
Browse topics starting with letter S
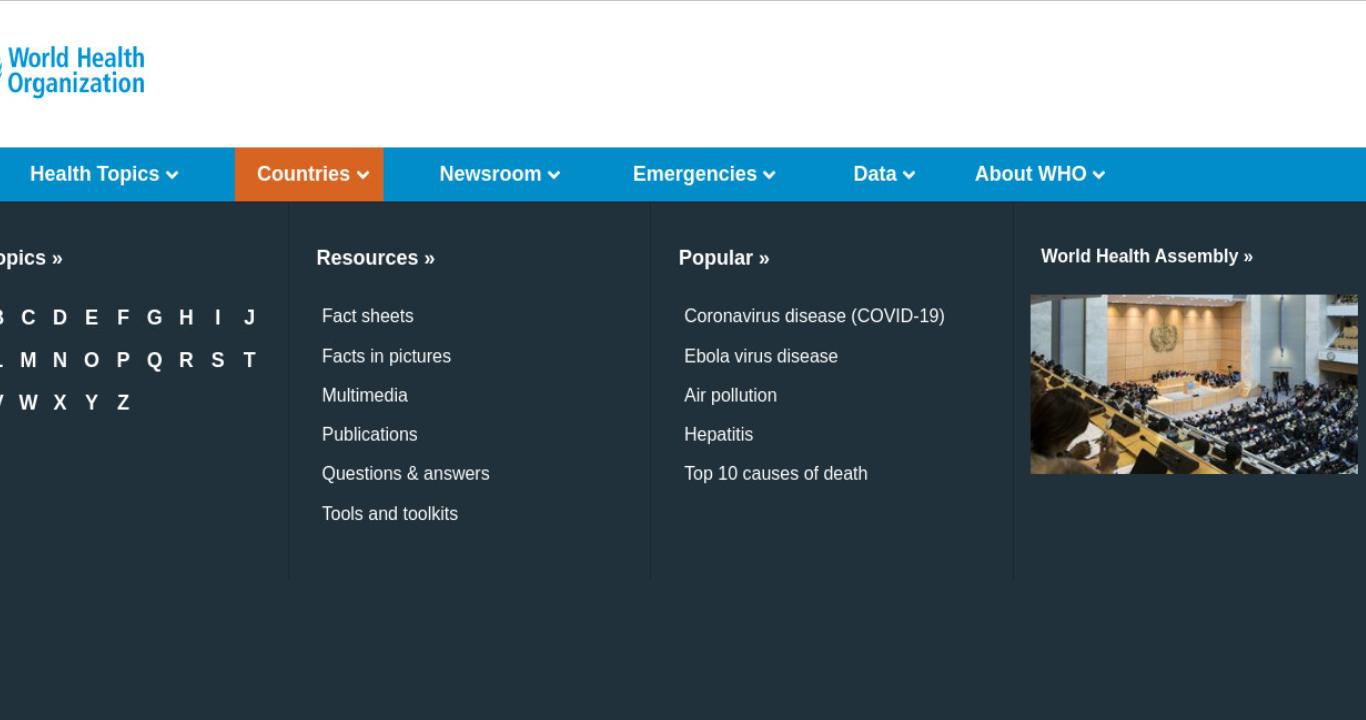click(x=217, y=360)
